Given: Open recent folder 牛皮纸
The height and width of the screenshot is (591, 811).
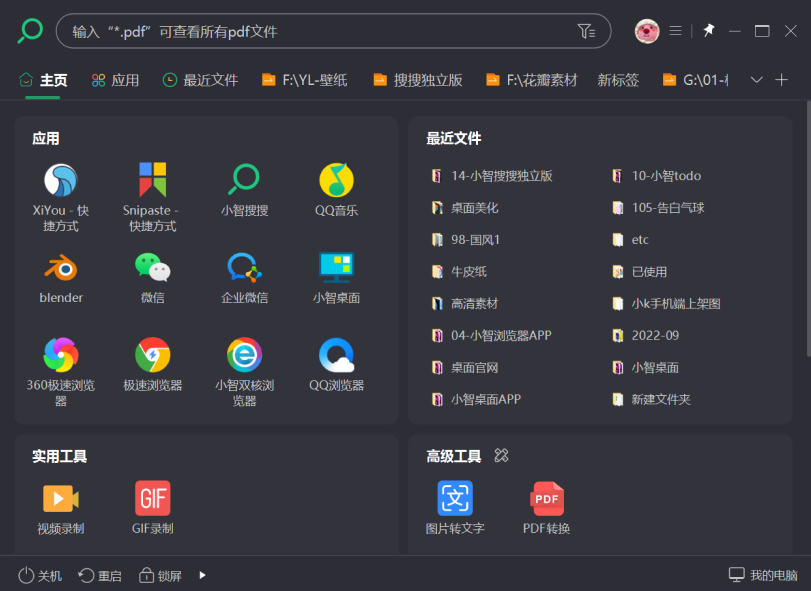Looking at the screenshot, I should pyautogui.click(x=459, y=271).
